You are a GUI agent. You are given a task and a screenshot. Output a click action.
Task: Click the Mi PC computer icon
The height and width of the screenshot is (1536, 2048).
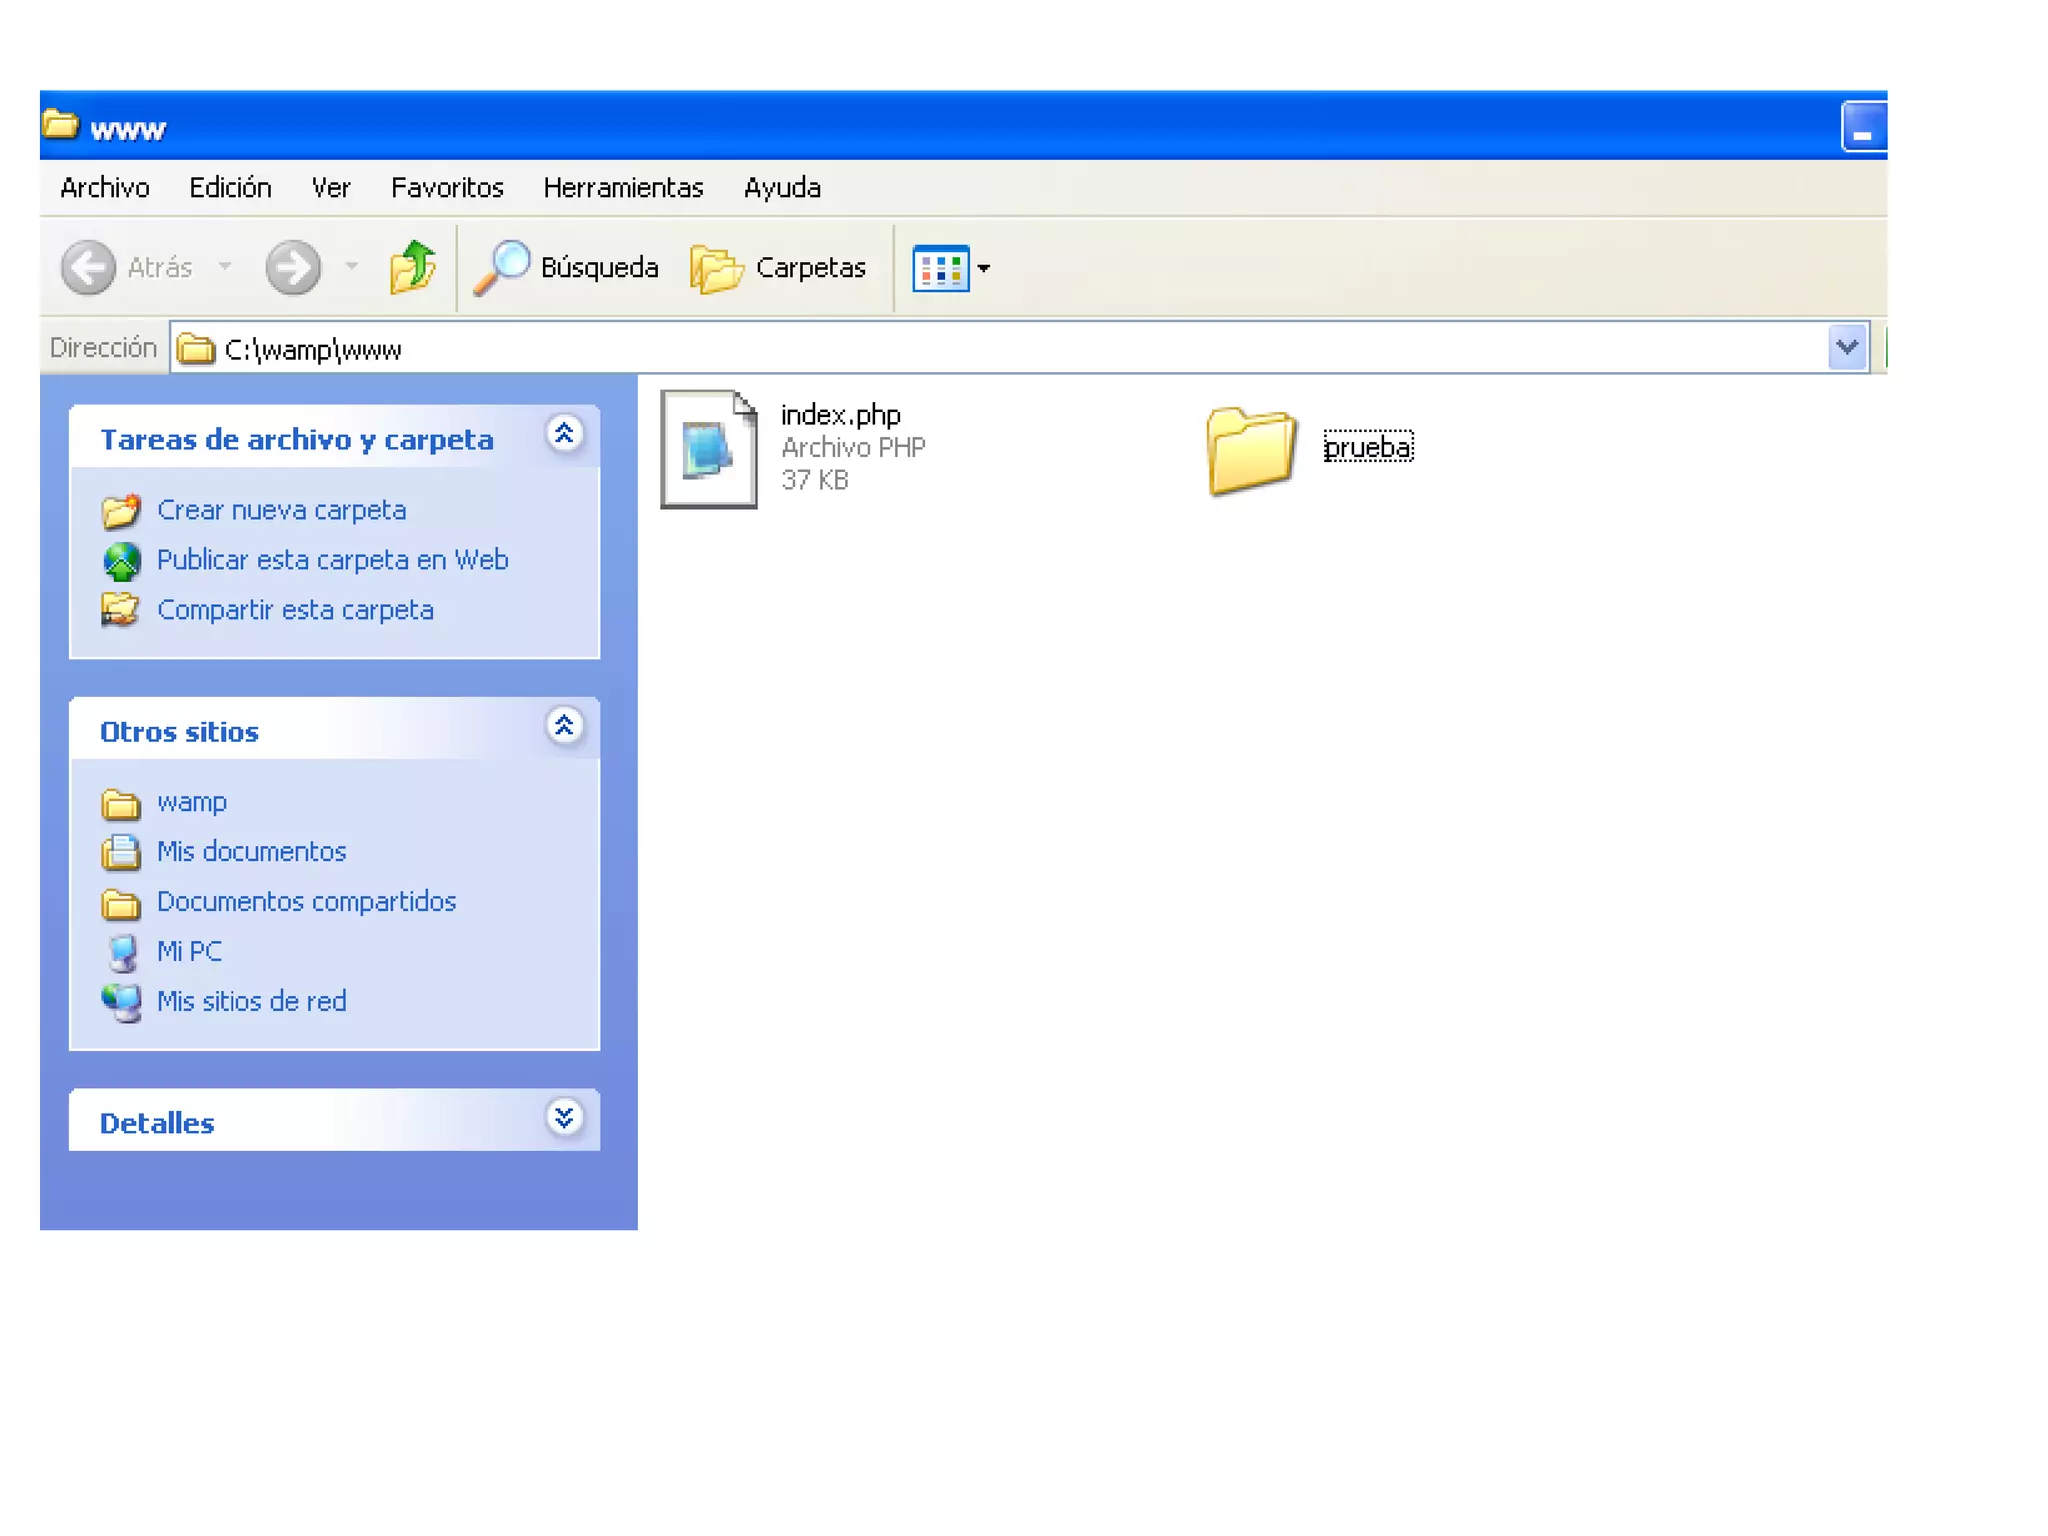[122, 952]
